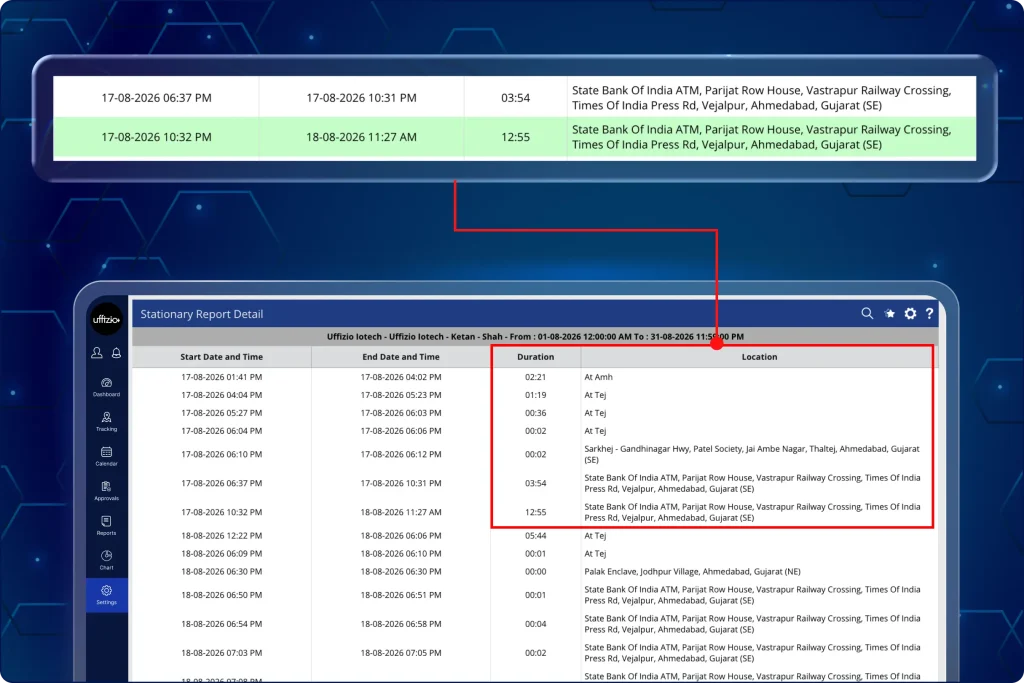The width and height of the screenshot is (1024, 683).
Task: Click duration value 00:04
Action: (x=536, y=624)
